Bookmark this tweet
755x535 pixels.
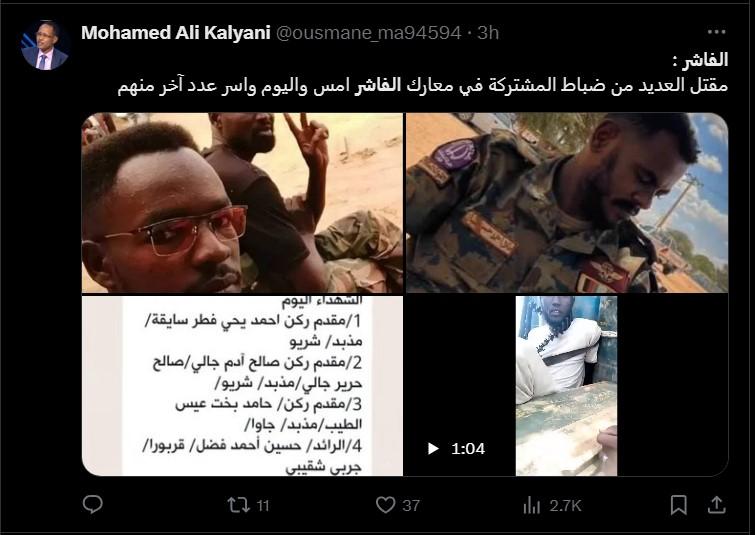coord(678,505)
